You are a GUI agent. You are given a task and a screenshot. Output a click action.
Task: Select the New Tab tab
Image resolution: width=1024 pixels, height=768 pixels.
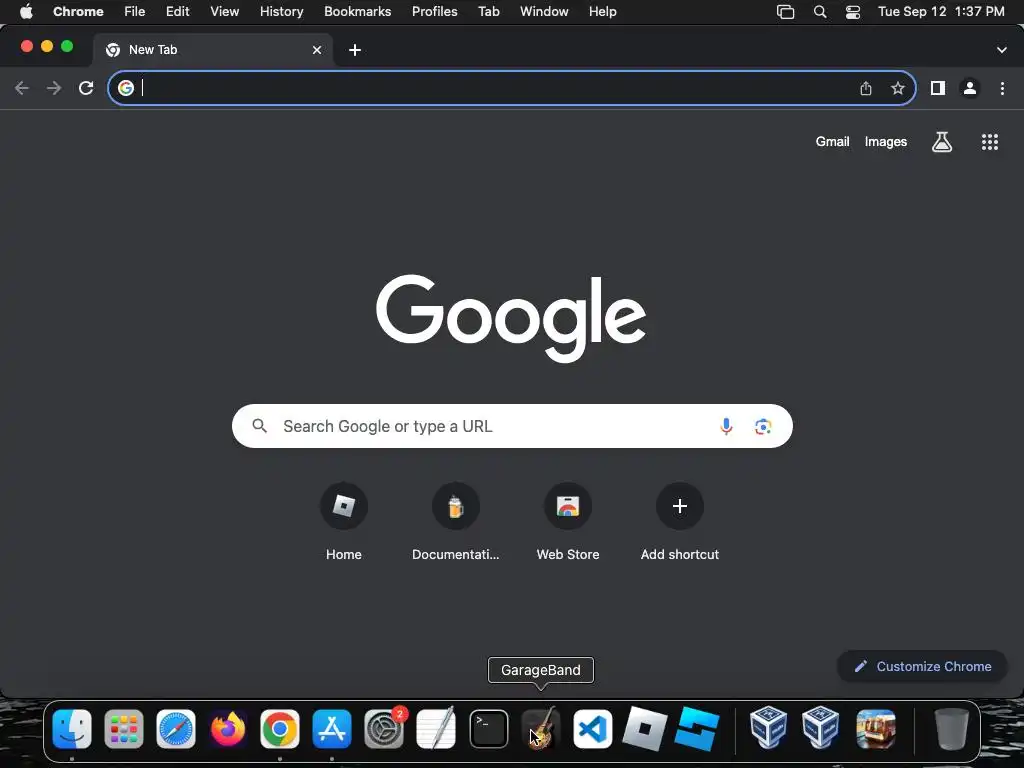(212, 50)
